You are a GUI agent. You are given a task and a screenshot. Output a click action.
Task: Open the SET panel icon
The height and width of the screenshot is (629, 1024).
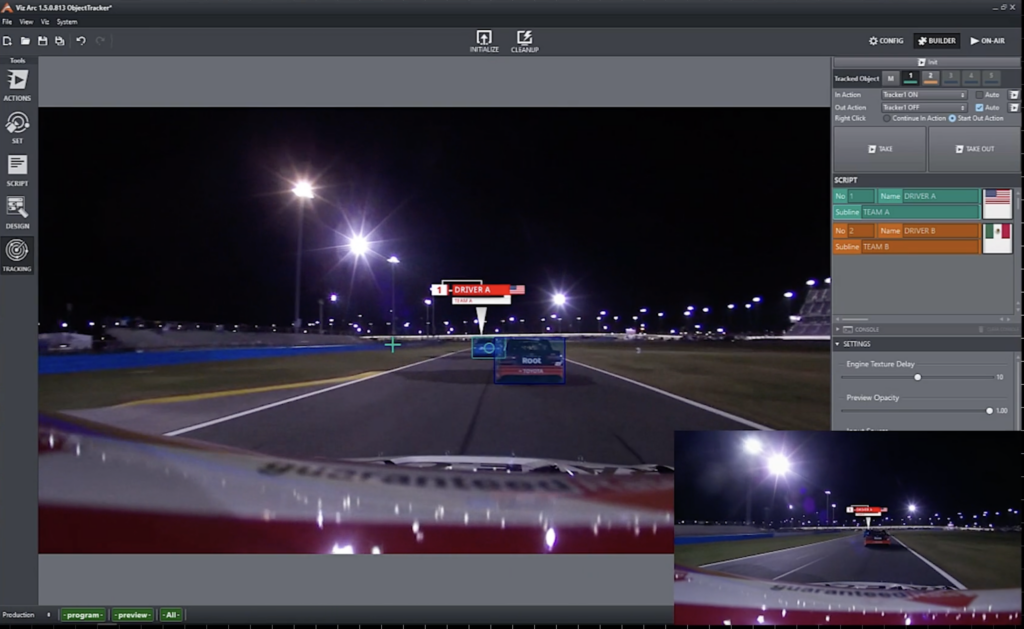coord(15,127)
